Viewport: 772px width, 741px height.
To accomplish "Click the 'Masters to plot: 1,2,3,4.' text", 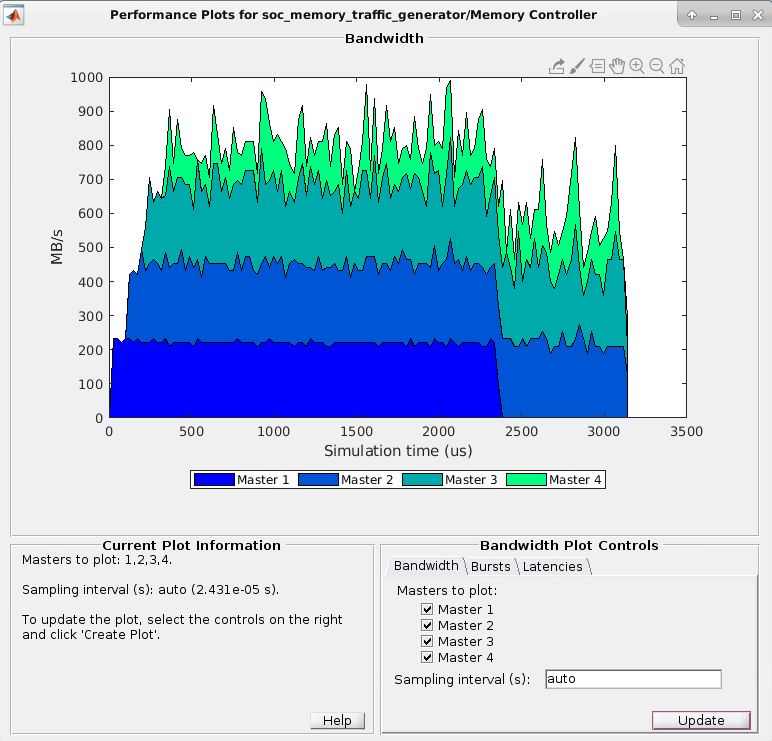I will click(x=97, y=560).
